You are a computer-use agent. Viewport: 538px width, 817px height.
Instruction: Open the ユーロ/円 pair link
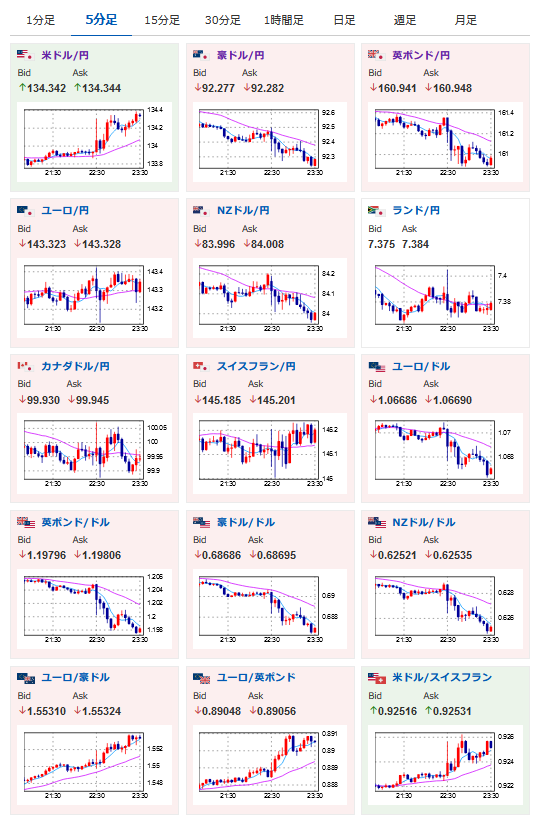pyautogui.click(x=65, y=211)
